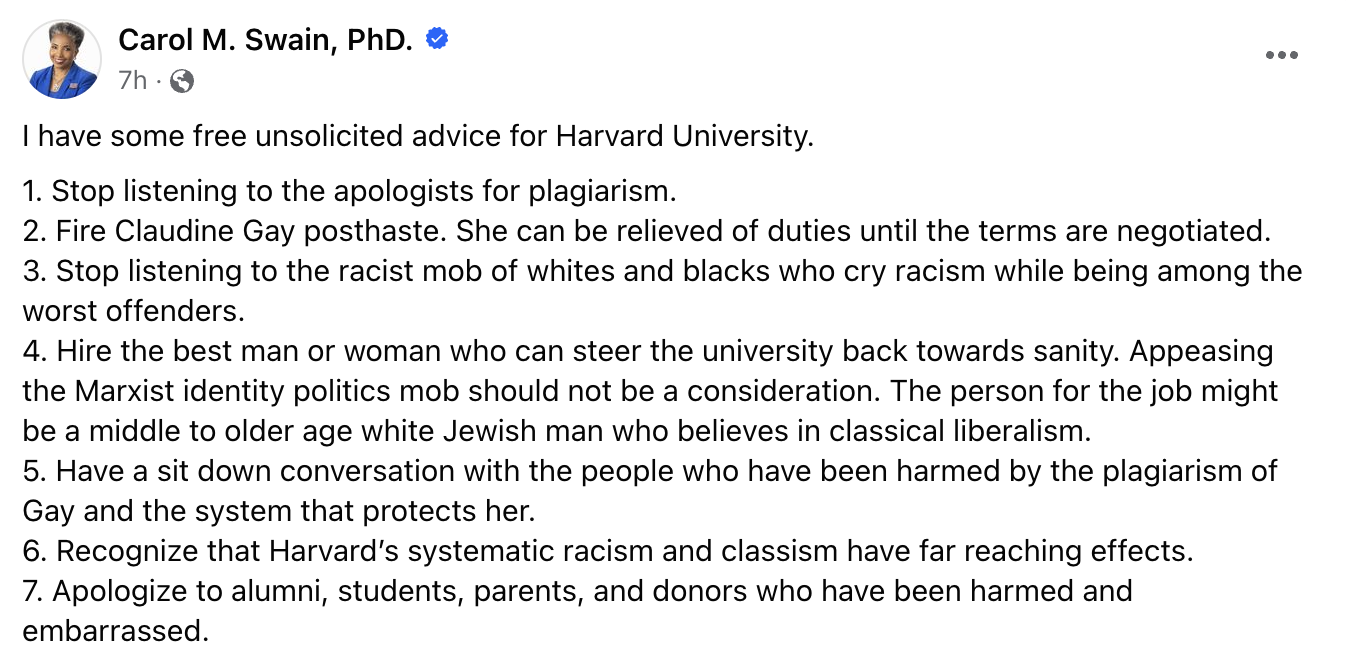Click the words 'worst offenders.'
The width and height of the screenshot is (1346, 664).
pos(134,311)
